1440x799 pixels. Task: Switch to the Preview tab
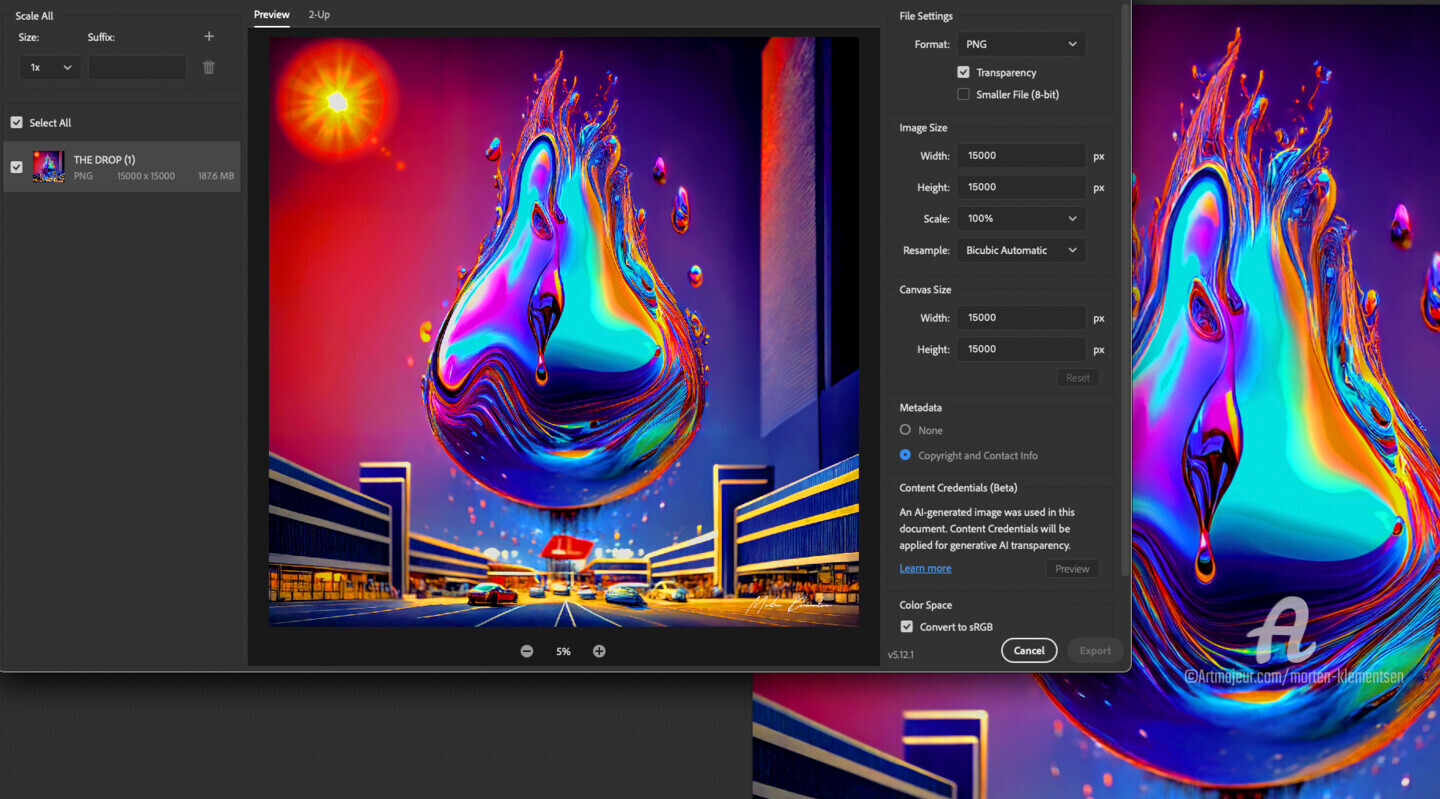pos(271,14)
